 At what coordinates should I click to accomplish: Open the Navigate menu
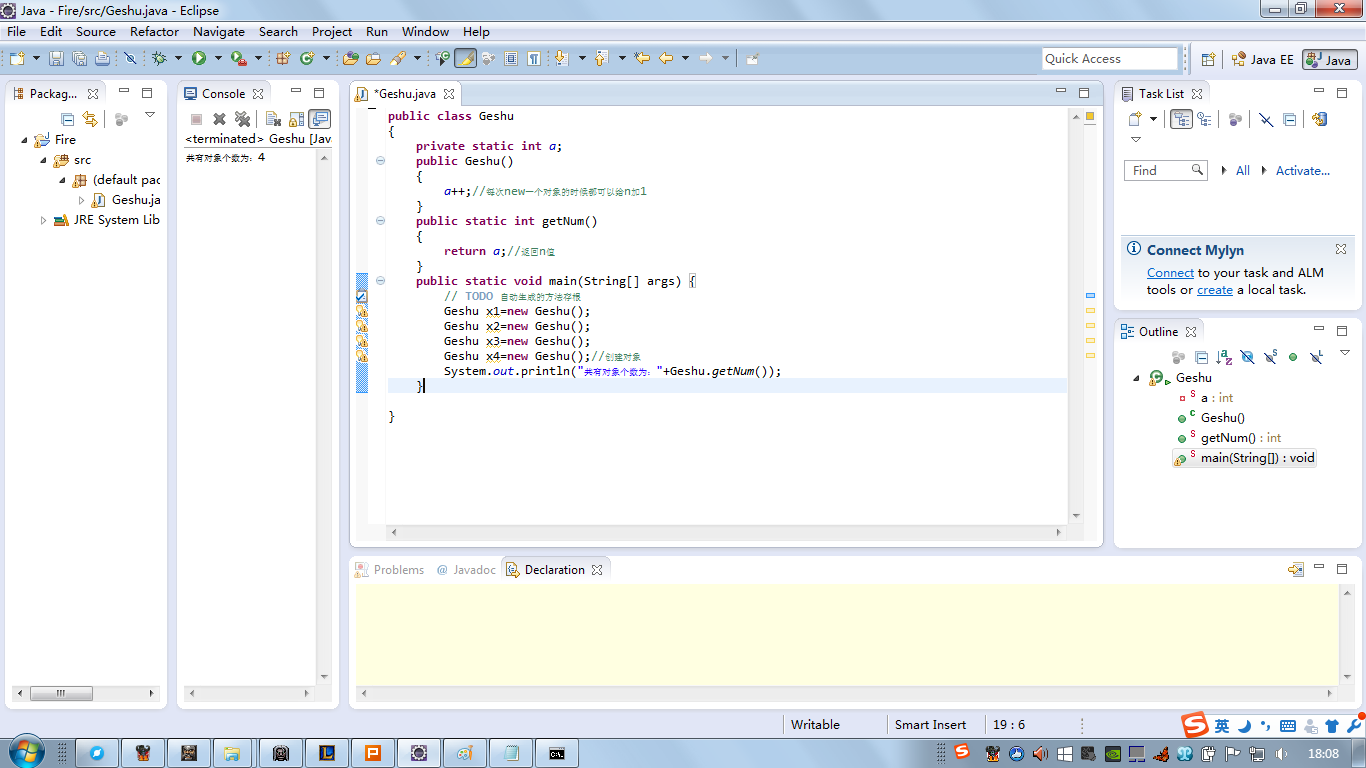pos(219,31)
